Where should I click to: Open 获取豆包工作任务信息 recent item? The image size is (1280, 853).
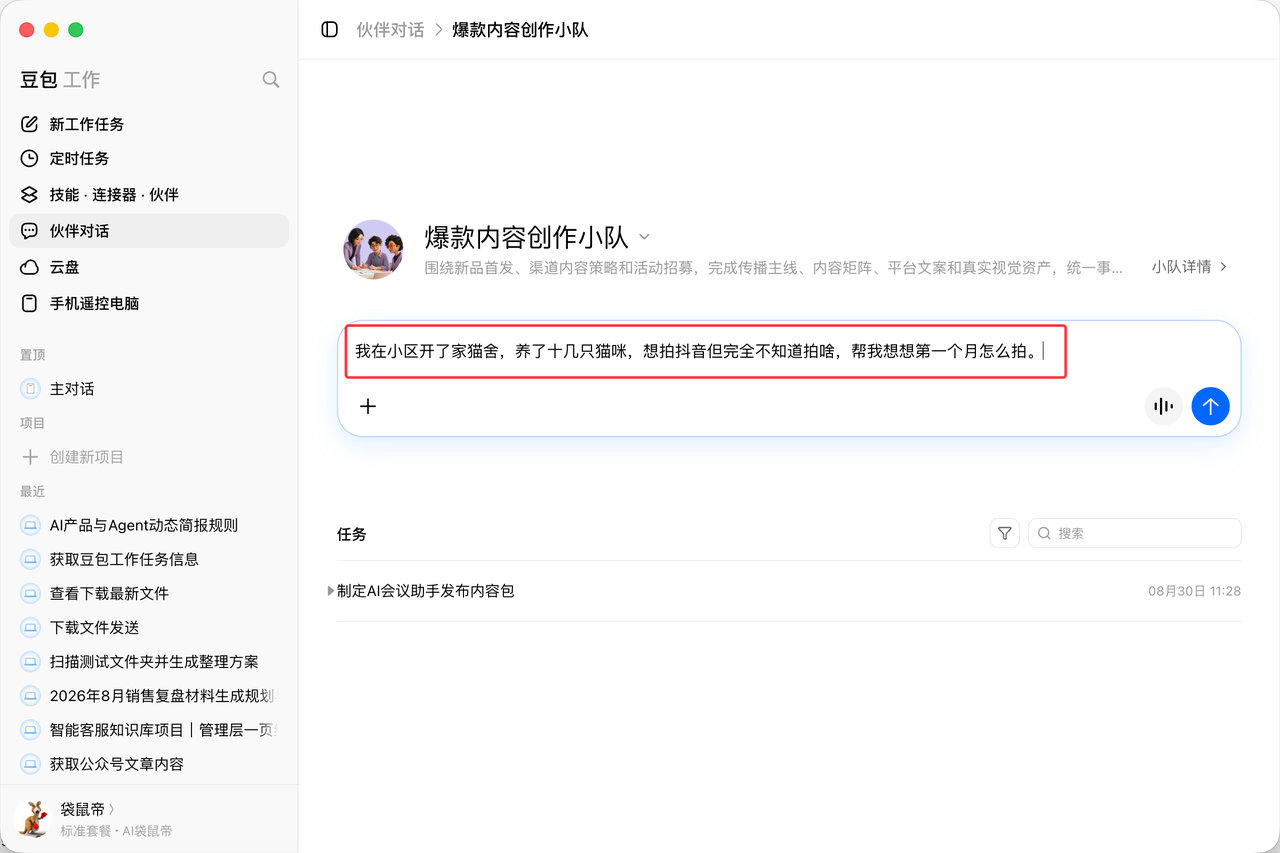(x=149, y=559)
